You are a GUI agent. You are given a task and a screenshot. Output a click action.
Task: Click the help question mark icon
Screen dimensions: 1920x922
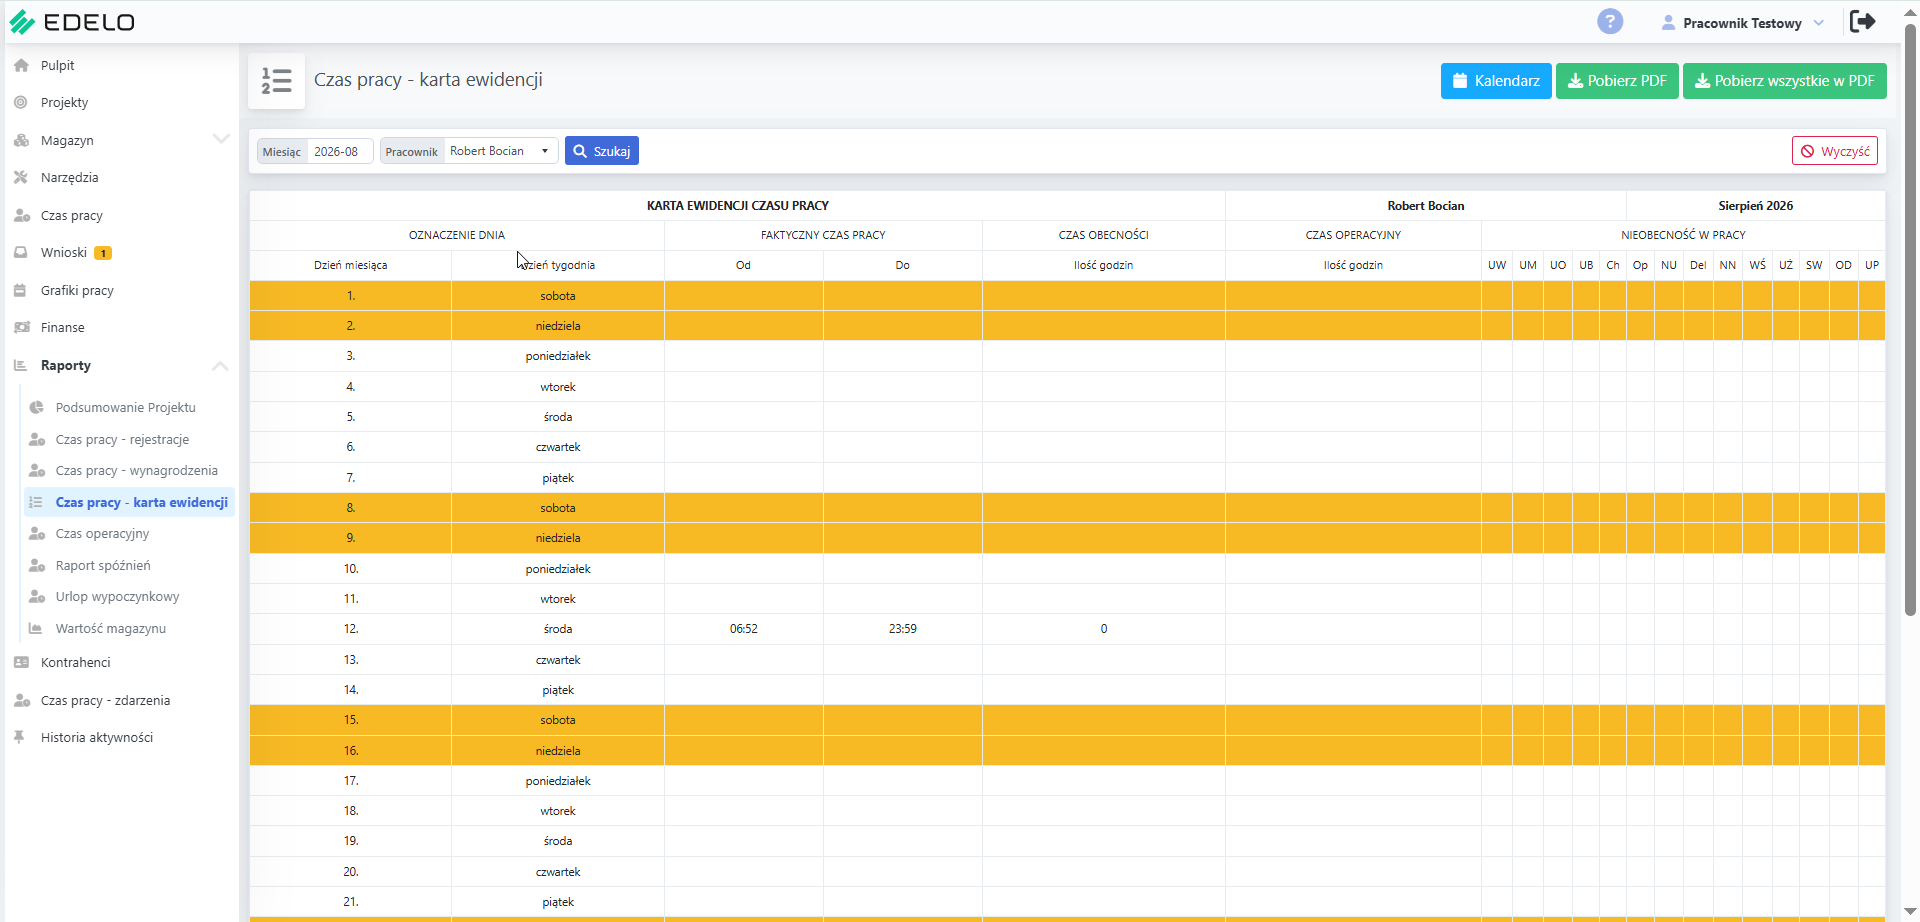1610,21
